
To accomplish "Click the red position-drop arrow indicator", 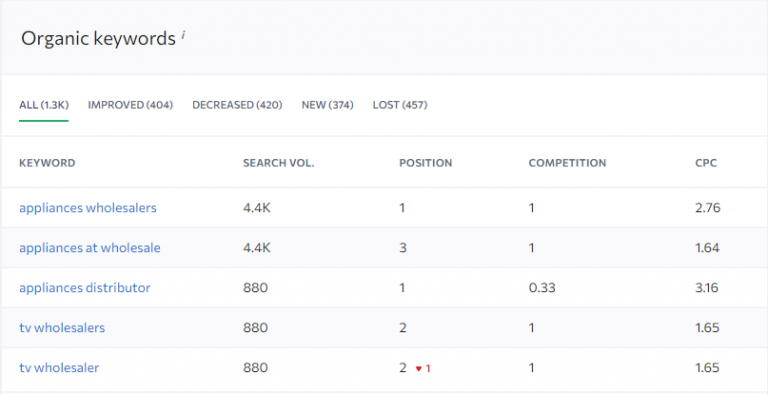I will point(419,369).
